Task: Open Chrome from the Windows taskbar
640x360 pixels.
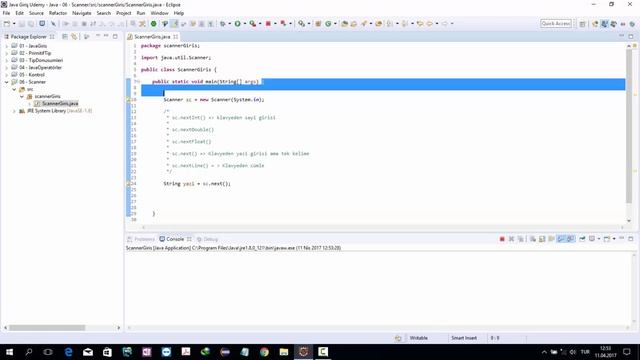Action: (x=264, y=352)
